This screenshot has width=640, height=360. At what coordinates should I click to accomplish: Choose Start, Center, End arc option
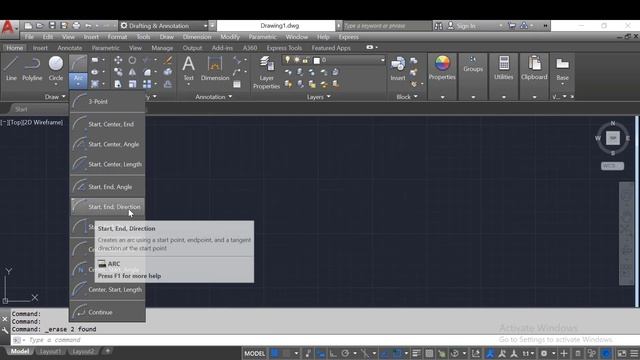[x=107, y=124]
